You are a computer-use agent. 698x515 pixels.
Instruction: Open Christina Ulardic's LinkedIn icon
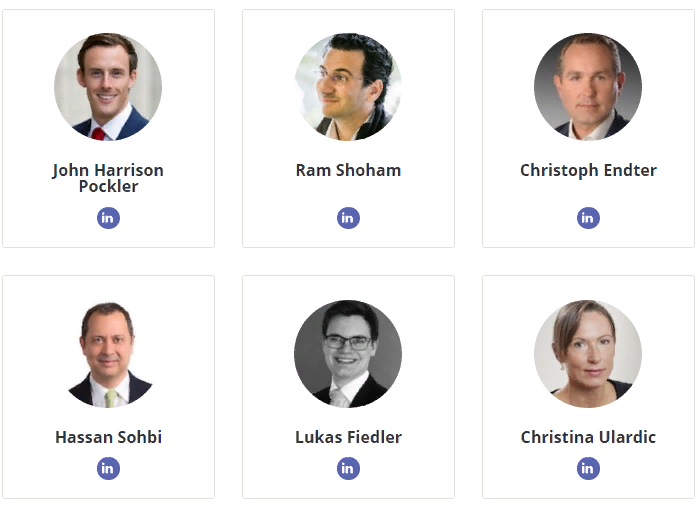click(x=588, y=468)
